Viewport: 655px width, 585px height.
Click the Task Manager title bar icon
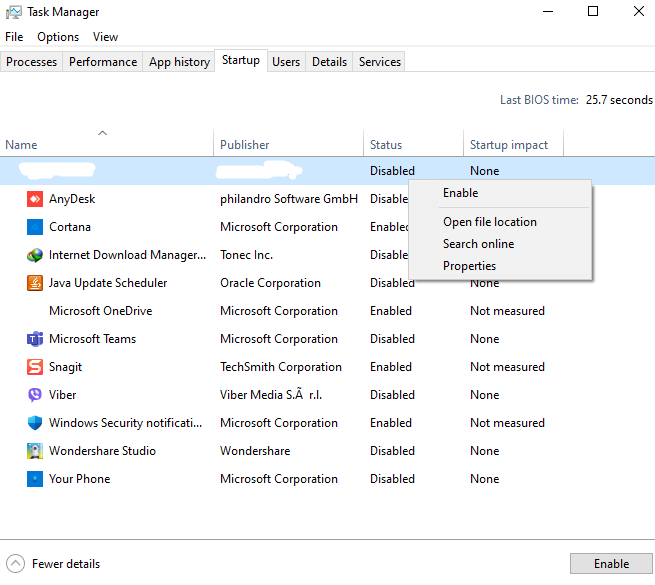pos(13,12)
